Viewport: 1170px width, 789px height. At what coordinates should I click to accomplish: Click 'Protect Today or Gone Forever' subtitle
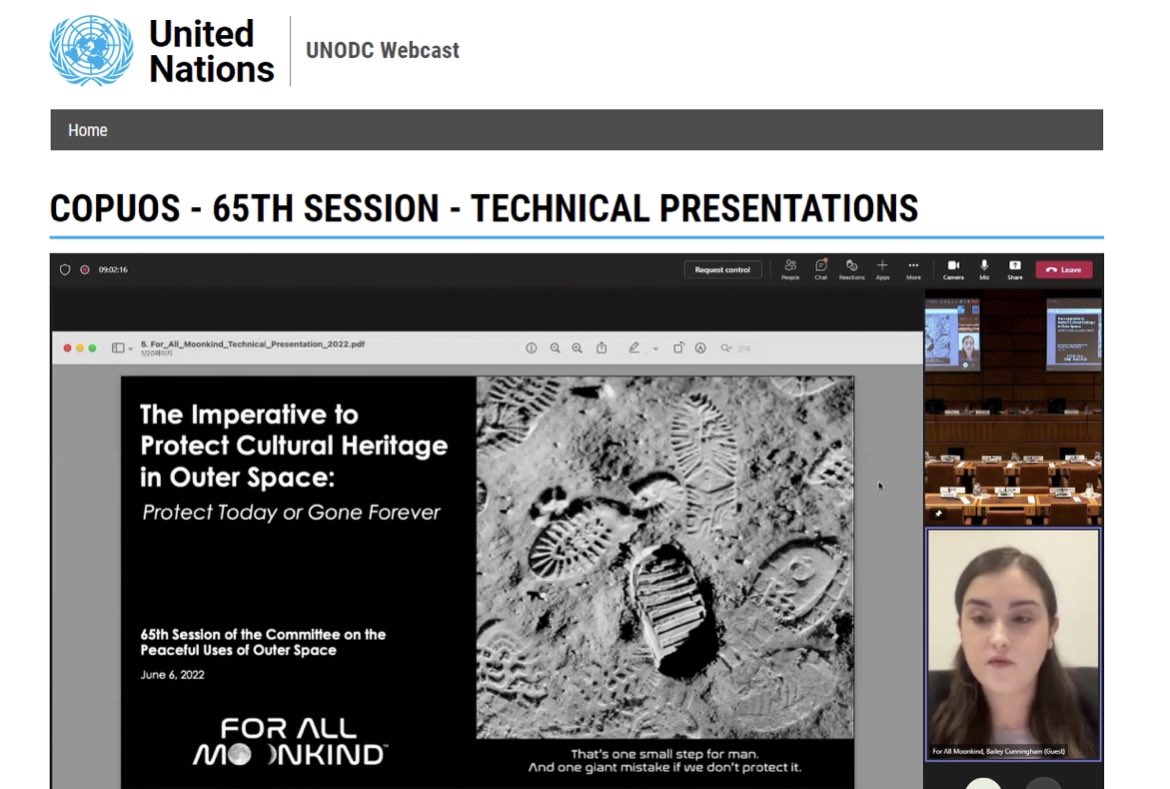tap(291, 512)
